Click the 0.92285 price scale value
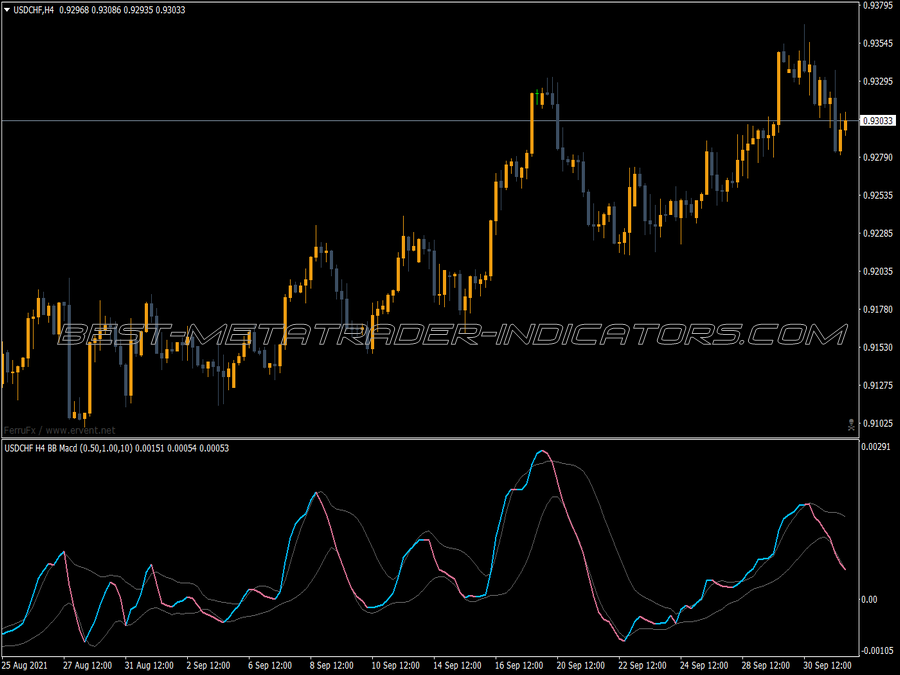 pos(878,234)
